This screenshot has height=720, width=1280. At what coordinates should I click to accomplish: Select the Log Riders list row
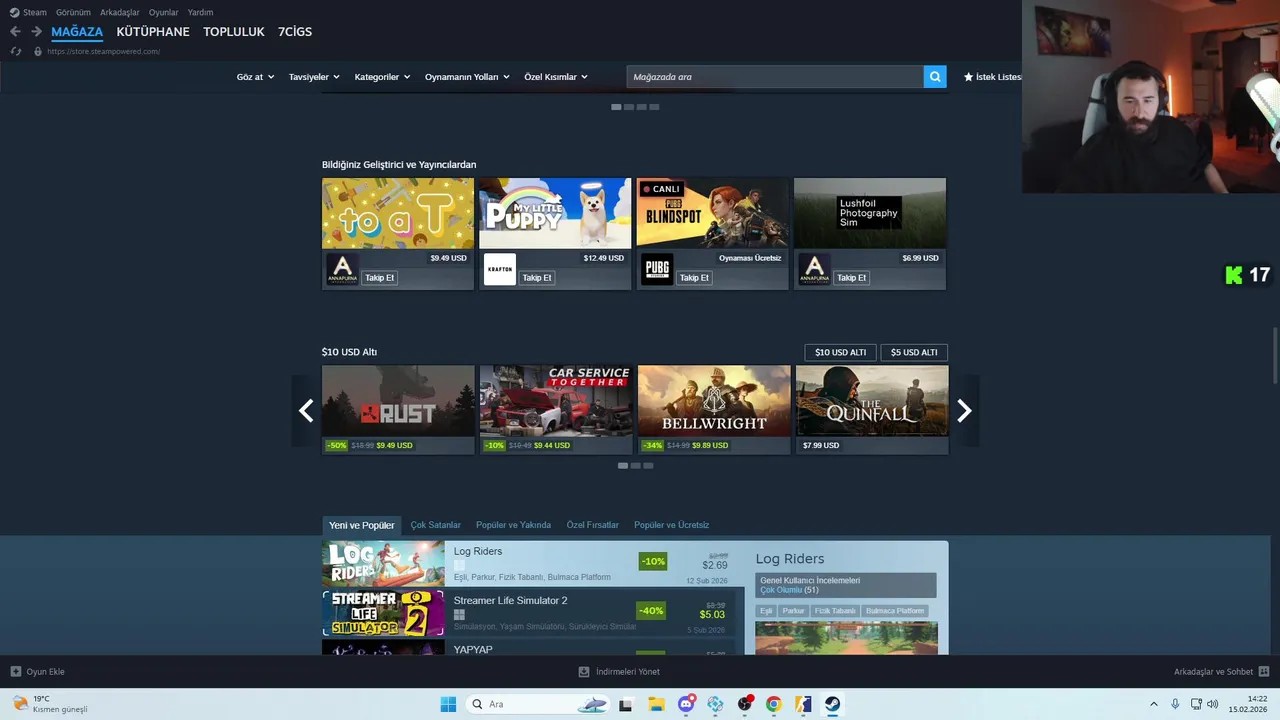click(x=533, y=564)
